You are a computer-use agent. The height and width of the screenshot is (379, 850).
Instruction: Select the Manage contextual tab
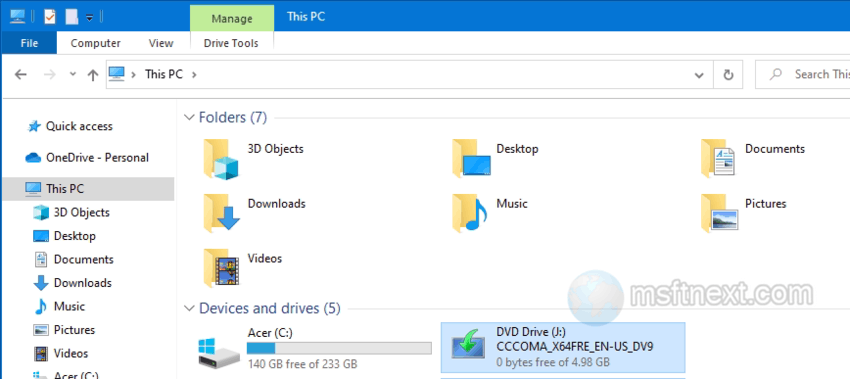click(x=232, y=19)
